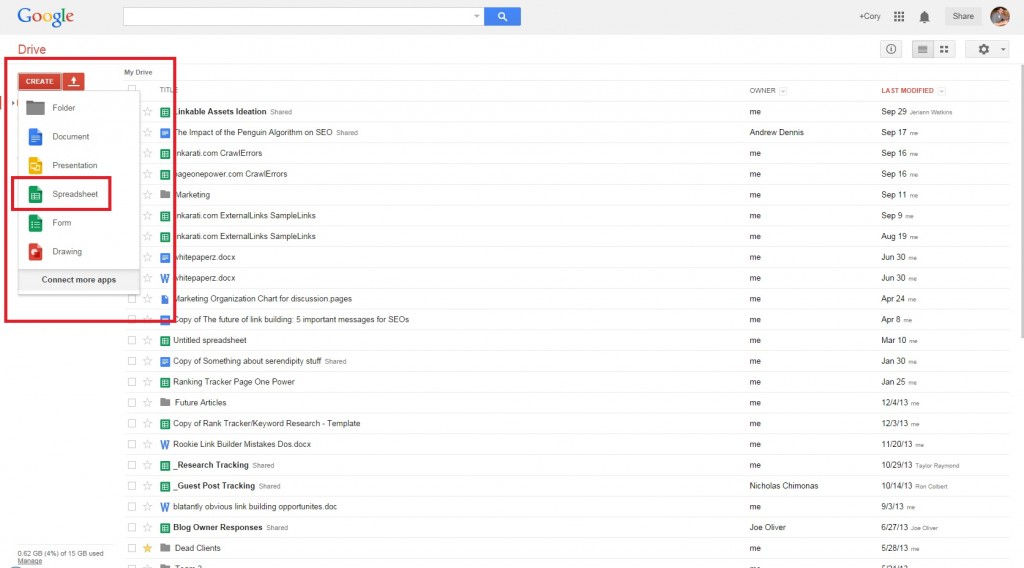Switch to list view icon
The height and width of the screenshot is (568, 1024).
(922, 49)
